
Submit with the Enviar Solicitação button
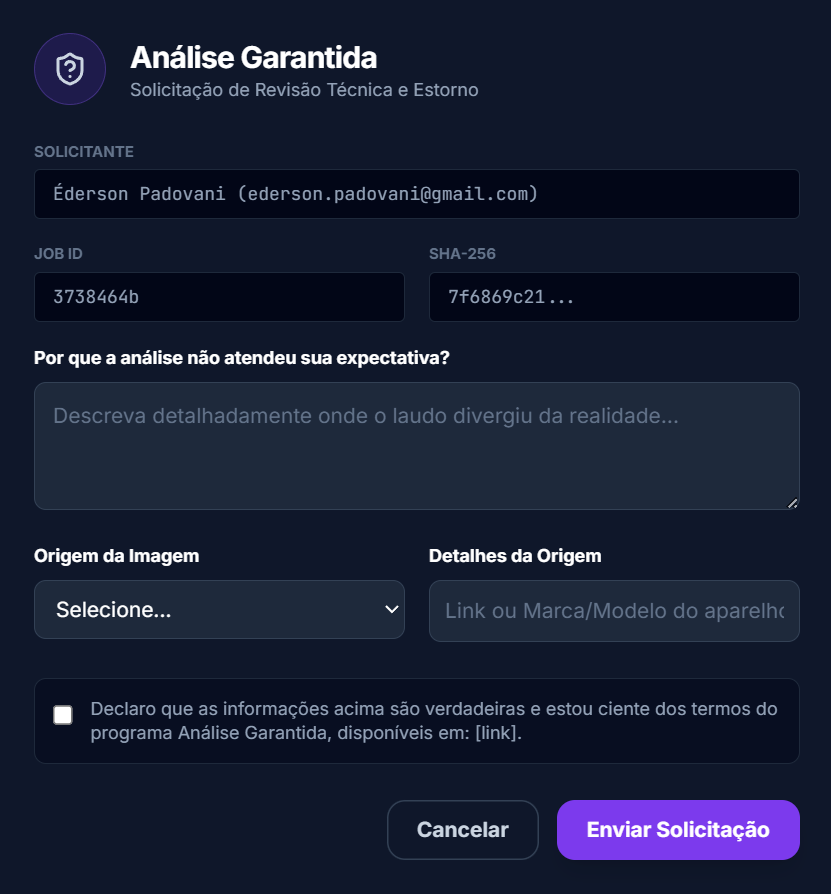pos(678,830)
